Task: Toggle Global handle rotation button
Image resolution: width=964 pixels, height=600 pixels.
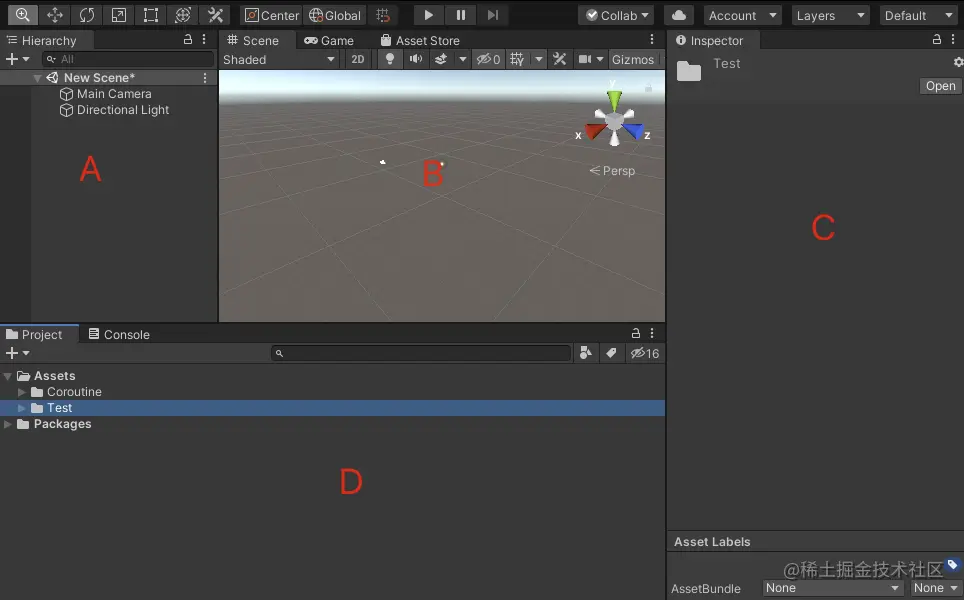Action: pos(334,15)
